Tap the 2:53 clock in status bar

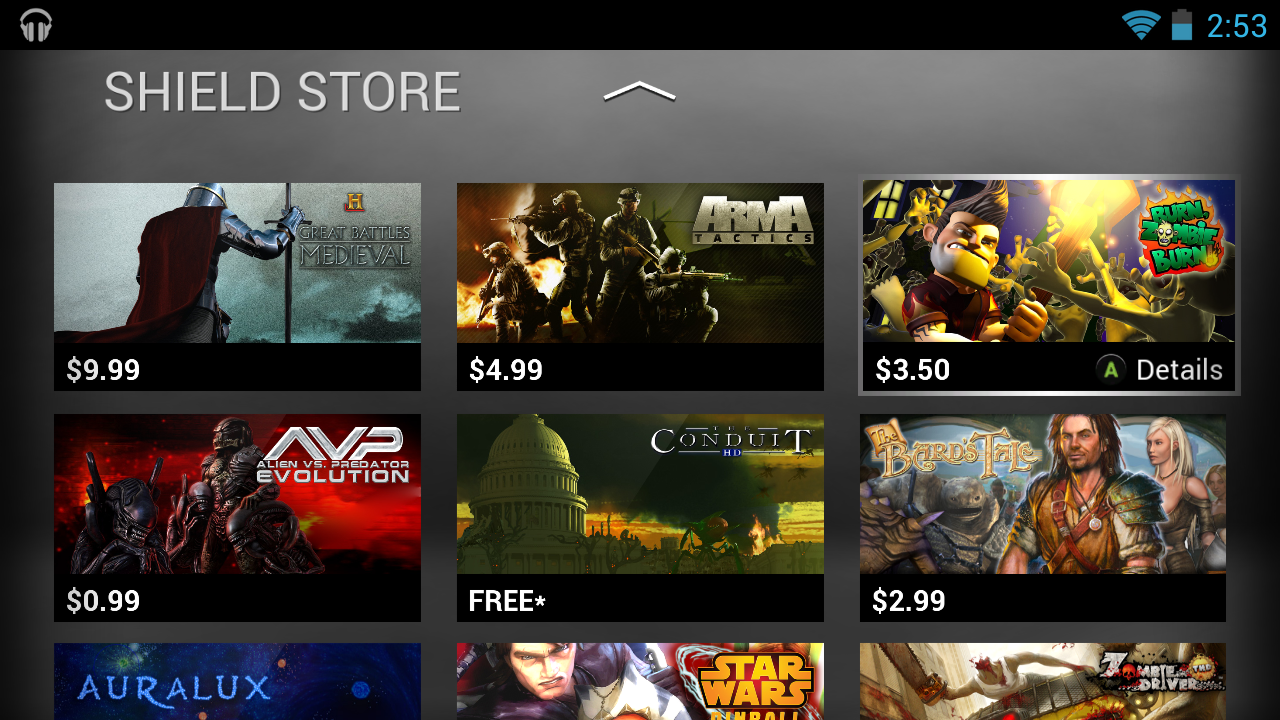click(1237, 25)
